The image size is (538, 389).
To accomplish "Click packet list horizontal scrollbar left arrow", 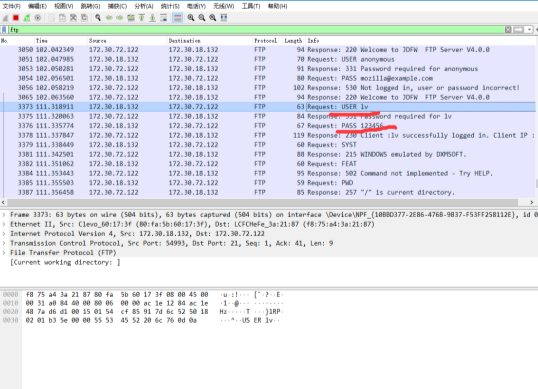I will pyautogui.click(x=3, y=202).
